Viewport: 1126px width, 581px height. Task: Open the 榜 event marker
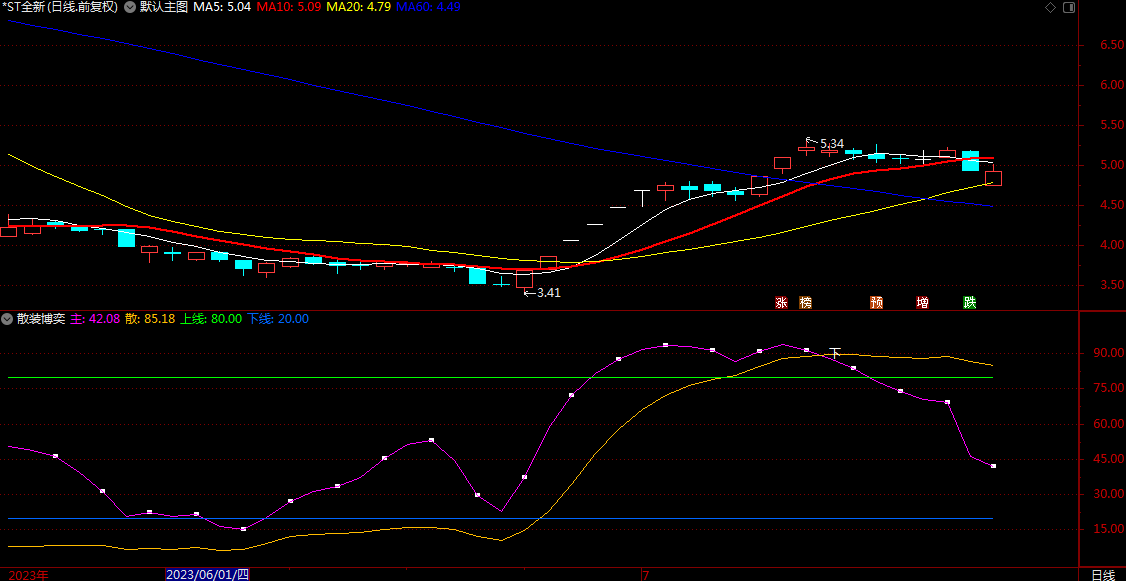[x=805, y=302]
